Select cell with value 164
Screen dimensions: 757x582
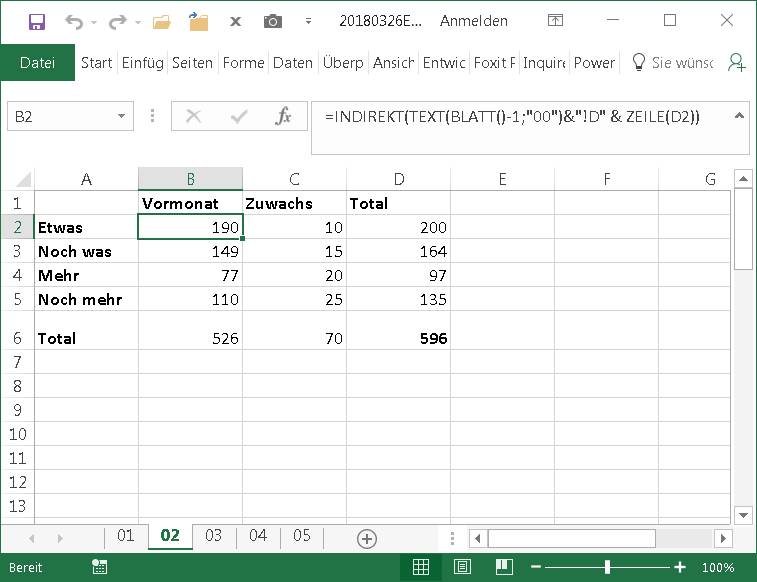(x=398, y=251)
